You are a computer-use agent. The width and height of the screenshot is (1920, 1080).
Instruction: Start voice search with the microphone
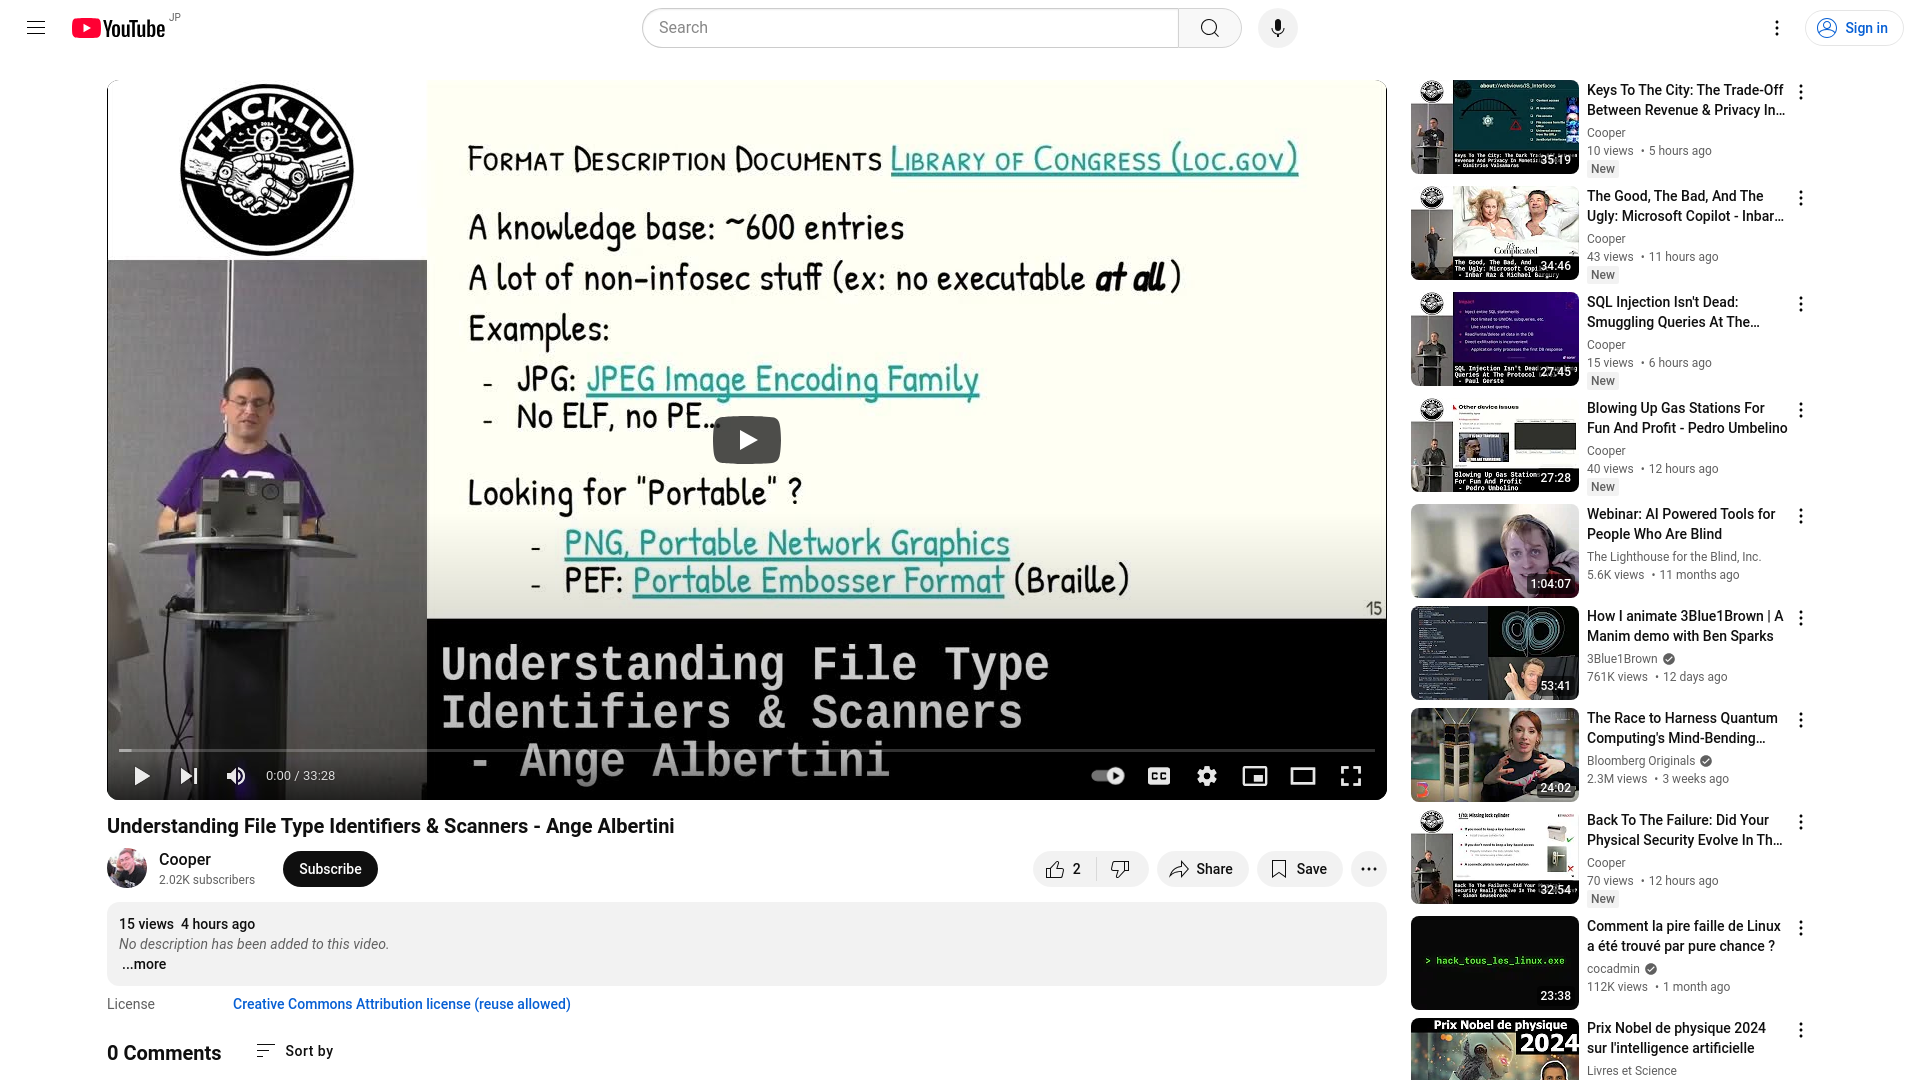click(x=1278, y=28)
